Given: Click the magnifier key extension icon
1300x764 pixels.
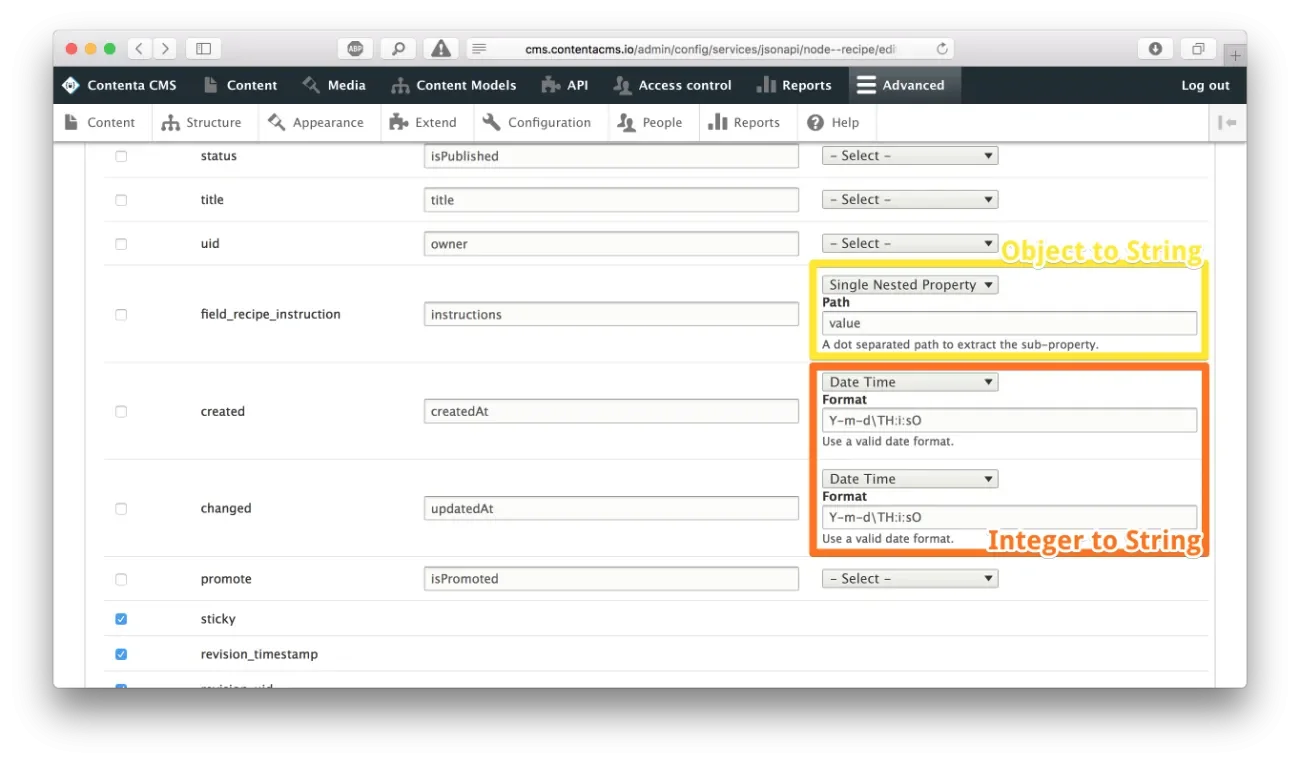Looking at the screenshot, I should tap(398, 48).
